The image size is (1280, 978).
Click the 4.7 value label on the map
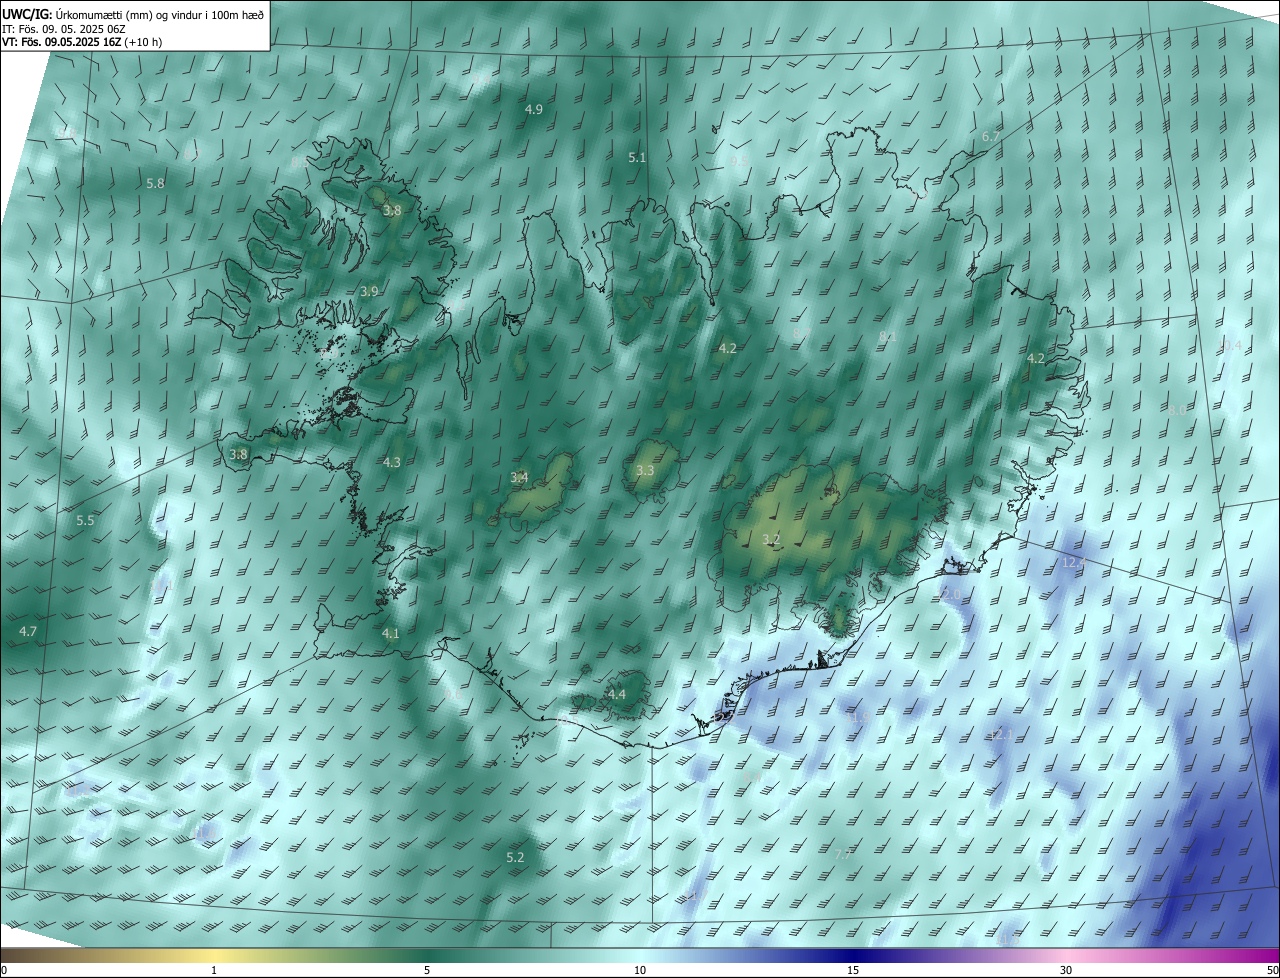(x=28, y=631)
